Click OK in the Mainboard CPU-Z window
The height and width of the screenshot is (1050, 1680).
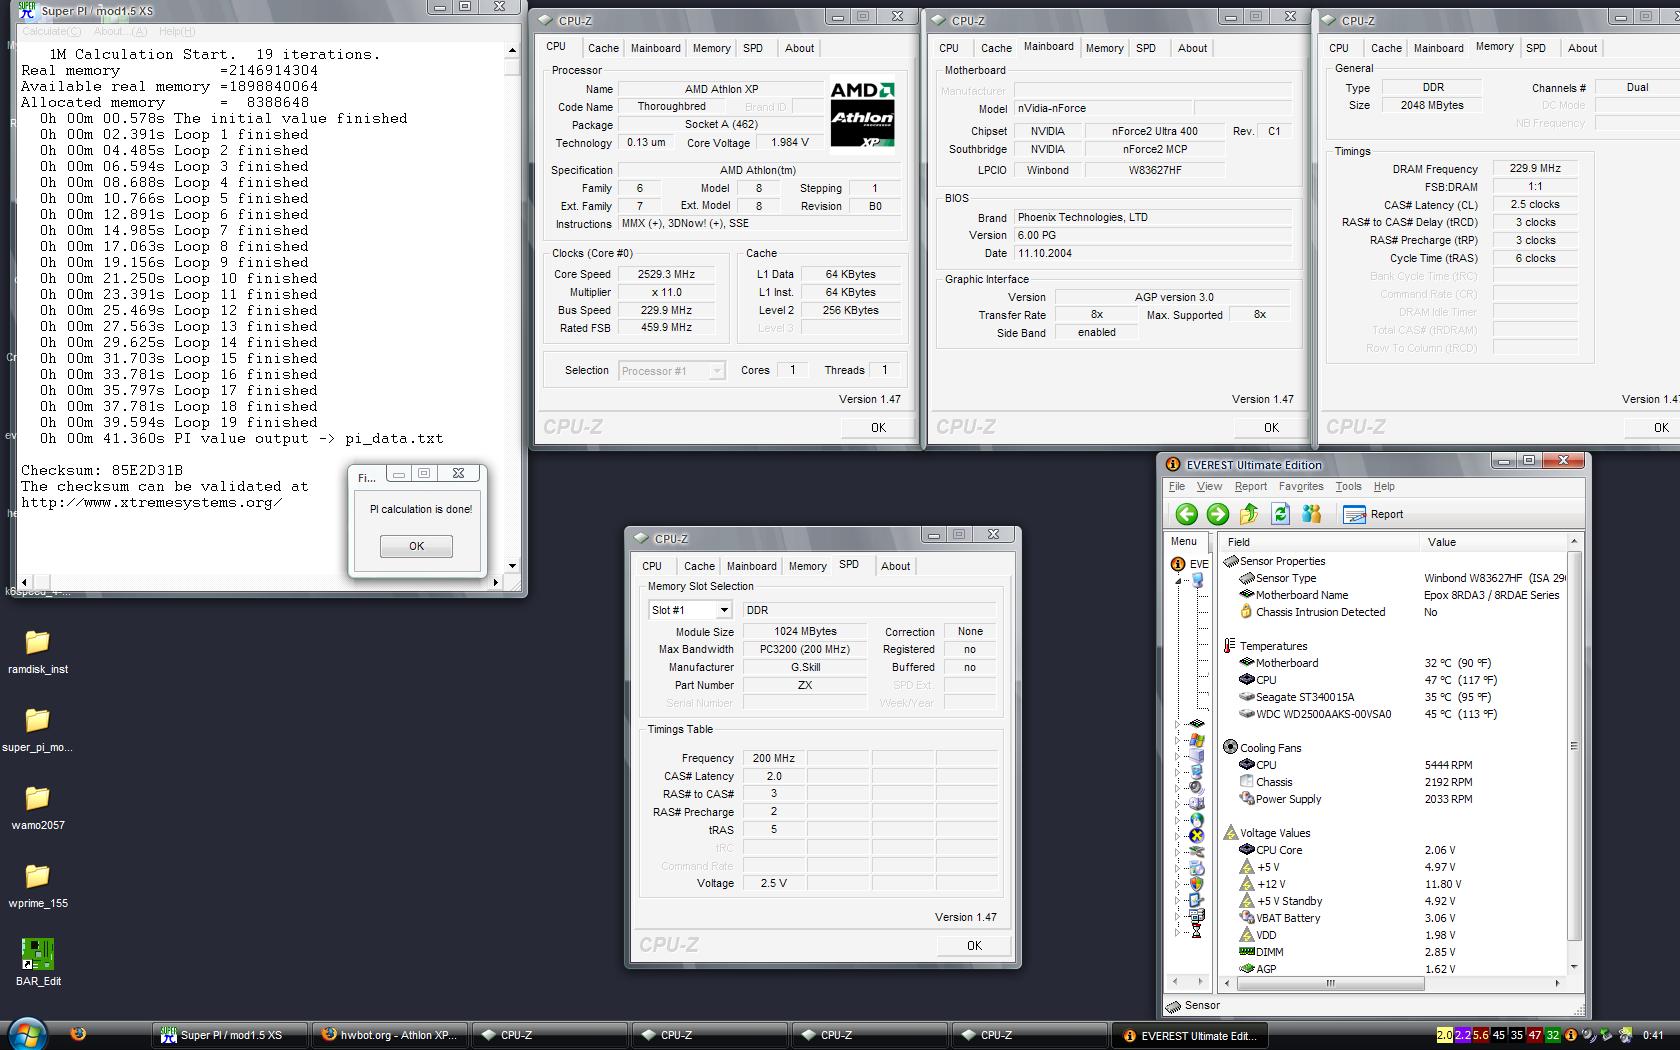1271,427
